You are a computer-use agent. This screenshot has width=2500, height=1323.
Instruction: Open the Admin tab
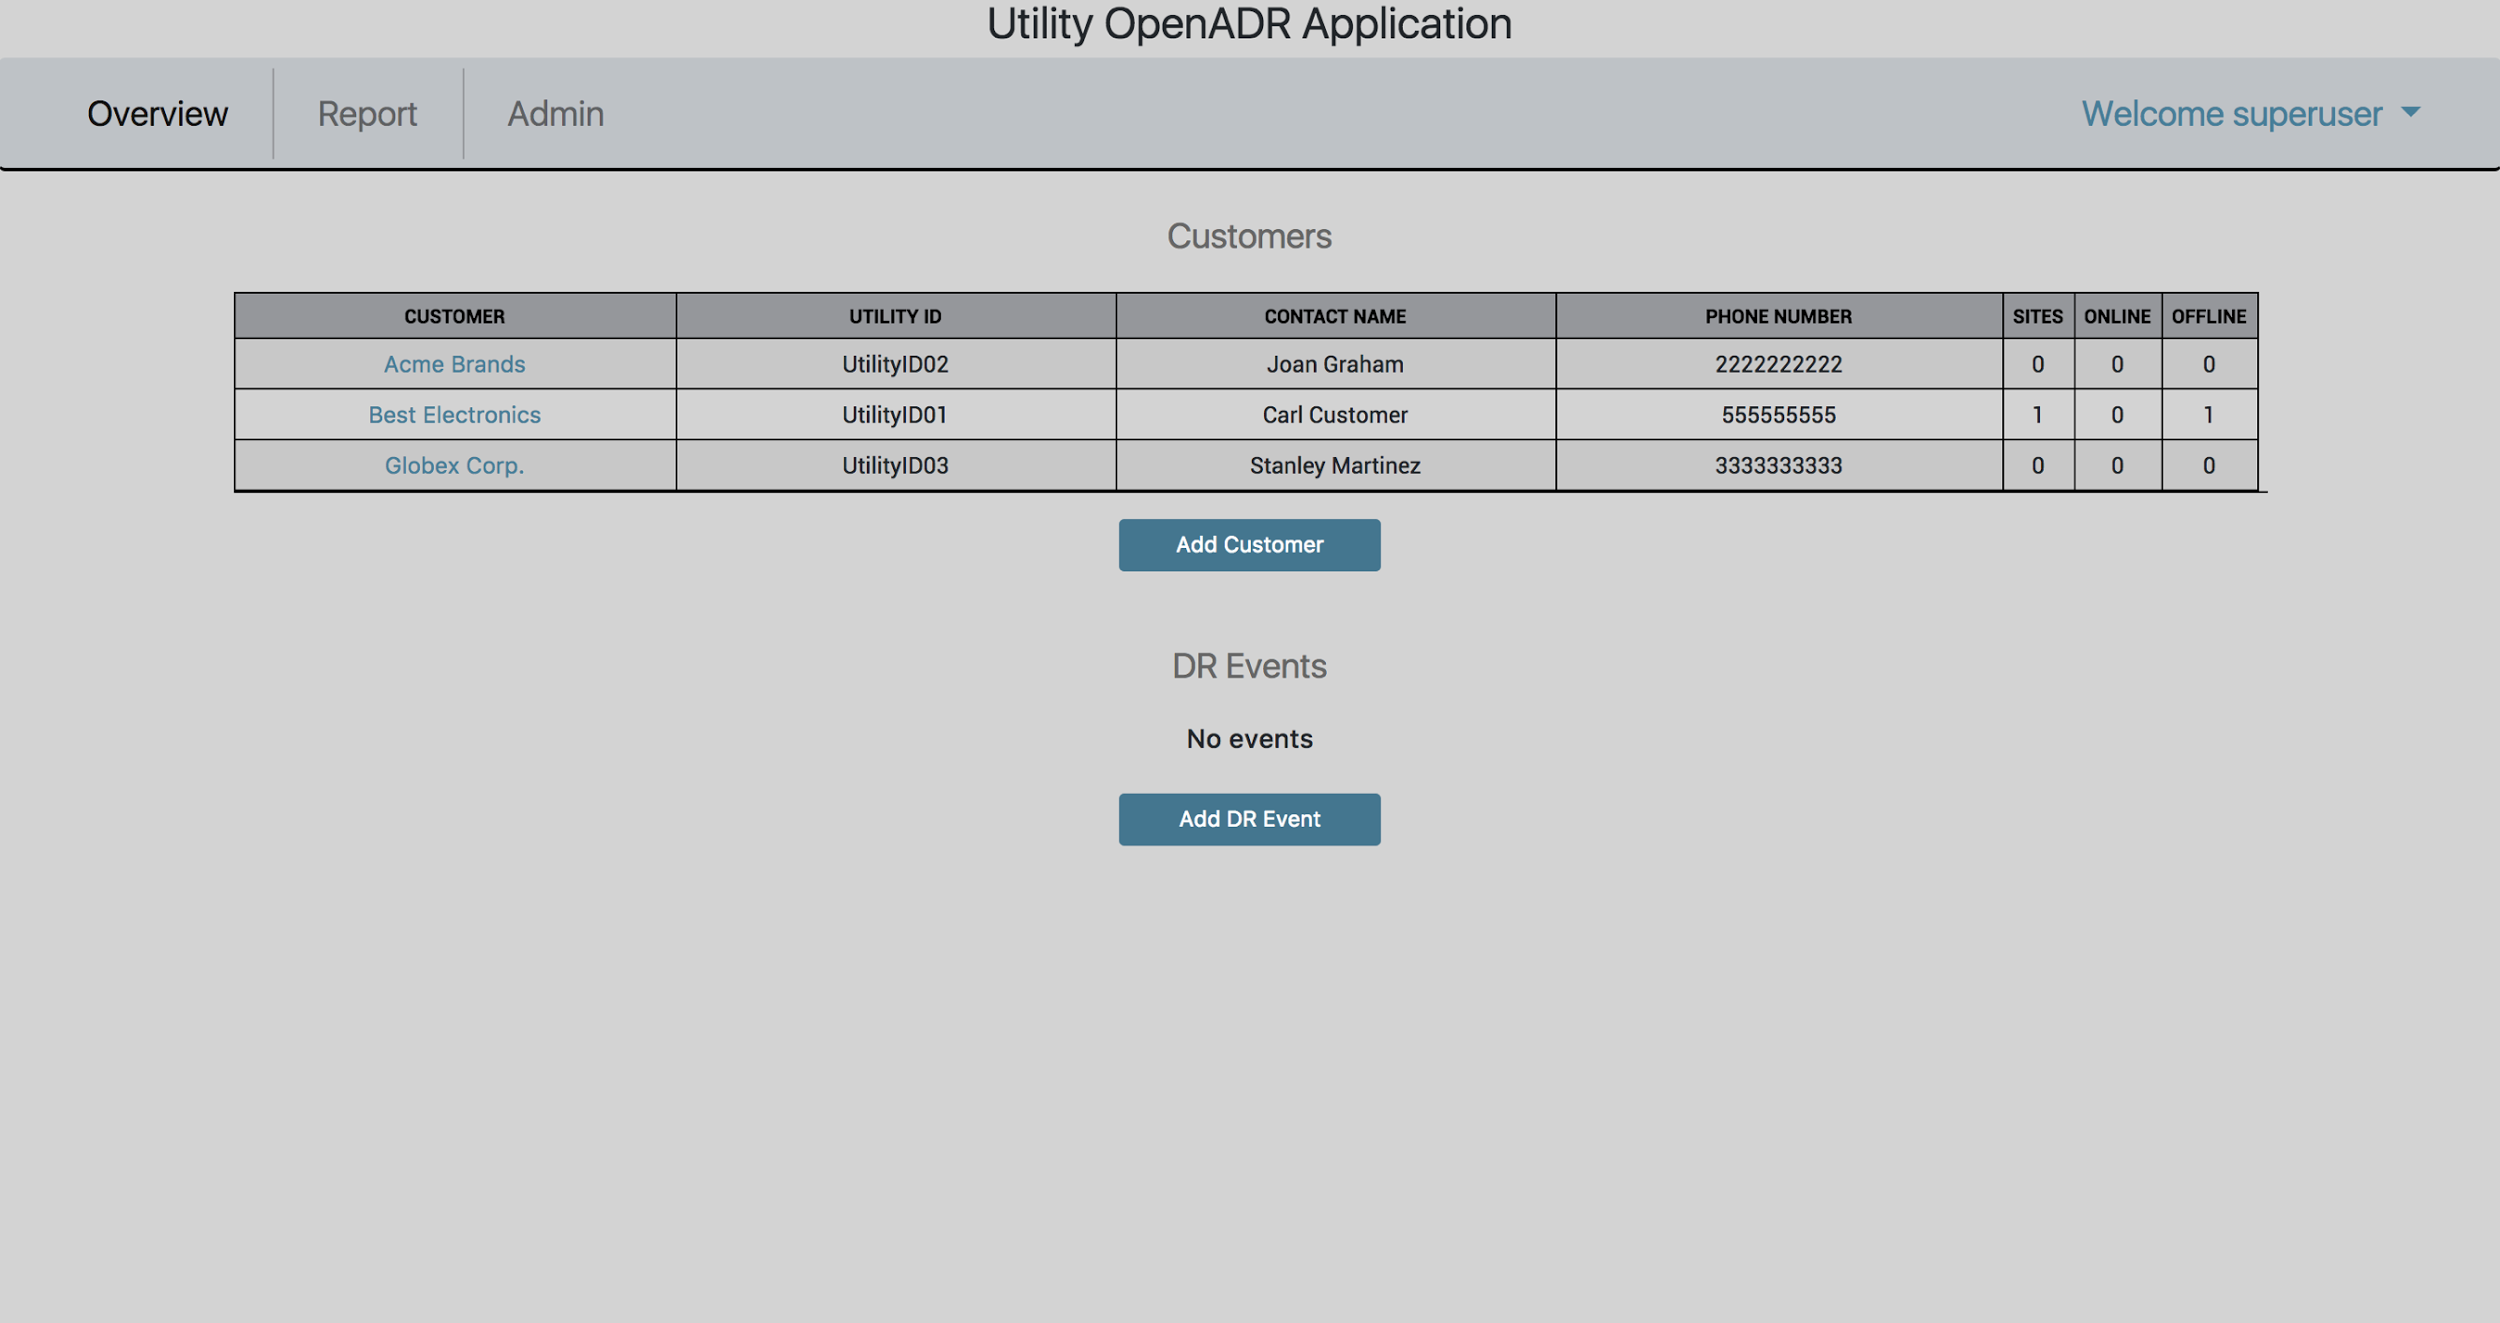pos(555,114)
